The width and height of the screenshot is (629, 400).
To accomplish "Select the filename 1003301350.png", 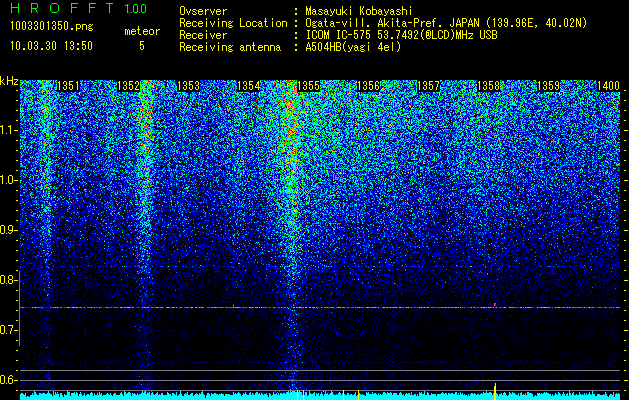I will coord(52,26).
